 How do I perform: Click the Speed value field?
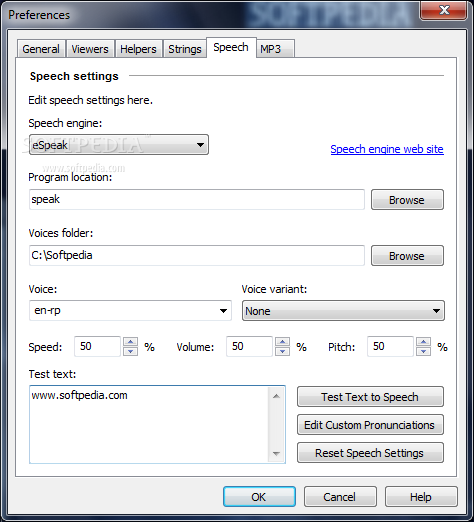coord(97,346)
